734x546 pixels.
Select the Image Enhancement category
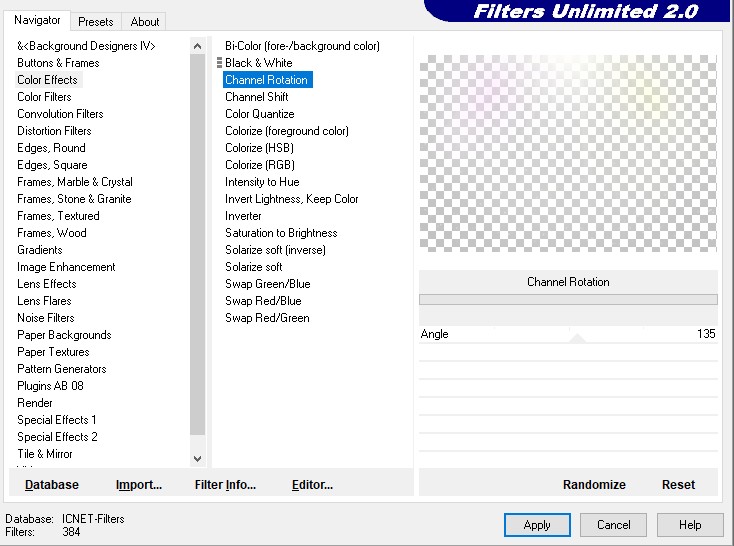point(66,267)
